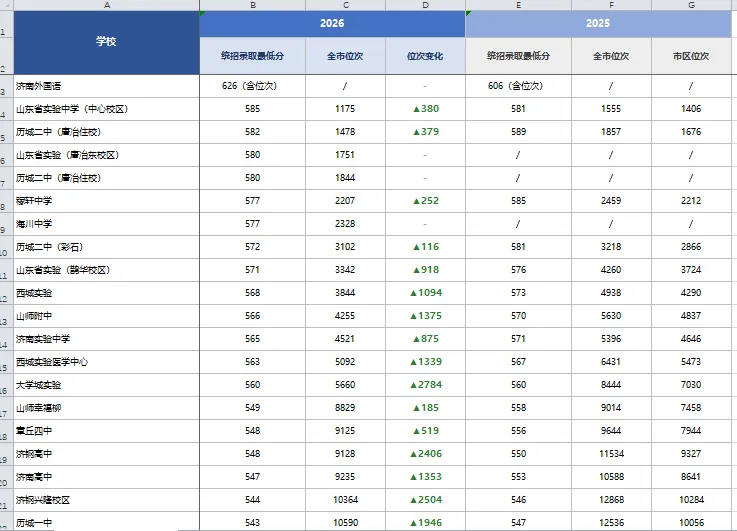
Task: Click the cell with value 2207
Action: [x=345, y=201]
